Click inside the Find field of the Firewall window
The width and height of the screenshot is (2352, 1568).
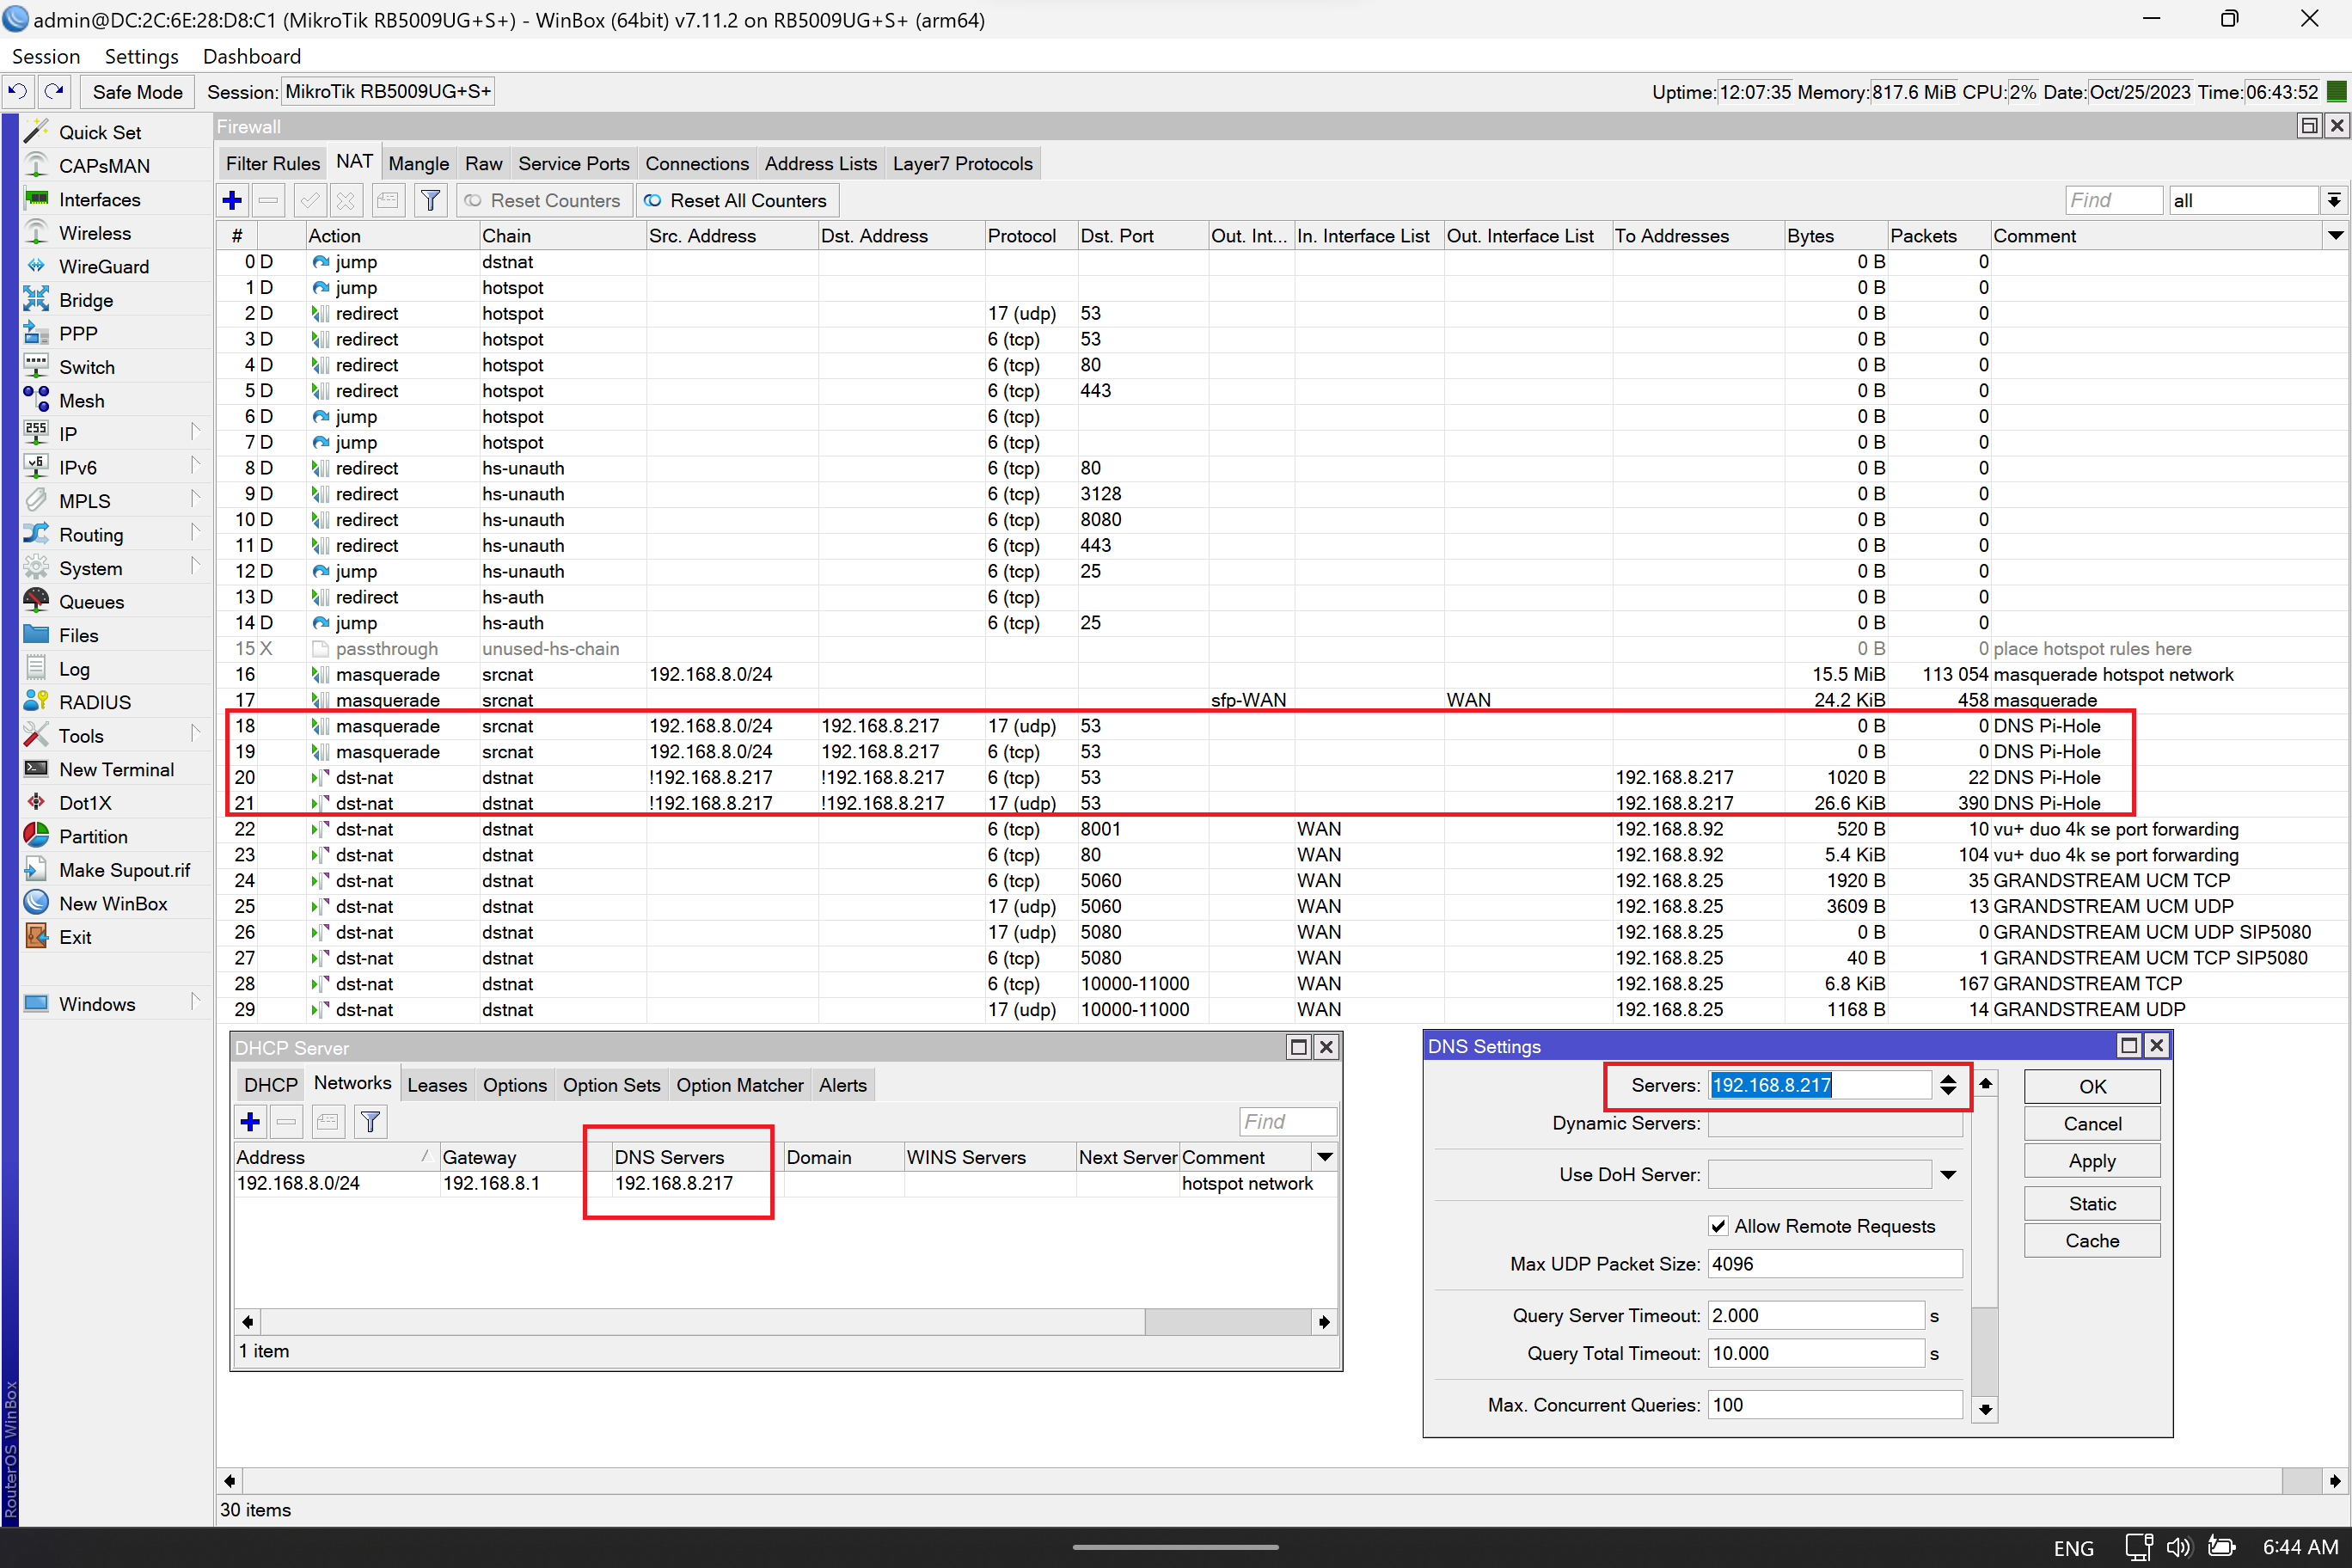pos(2113,200)
